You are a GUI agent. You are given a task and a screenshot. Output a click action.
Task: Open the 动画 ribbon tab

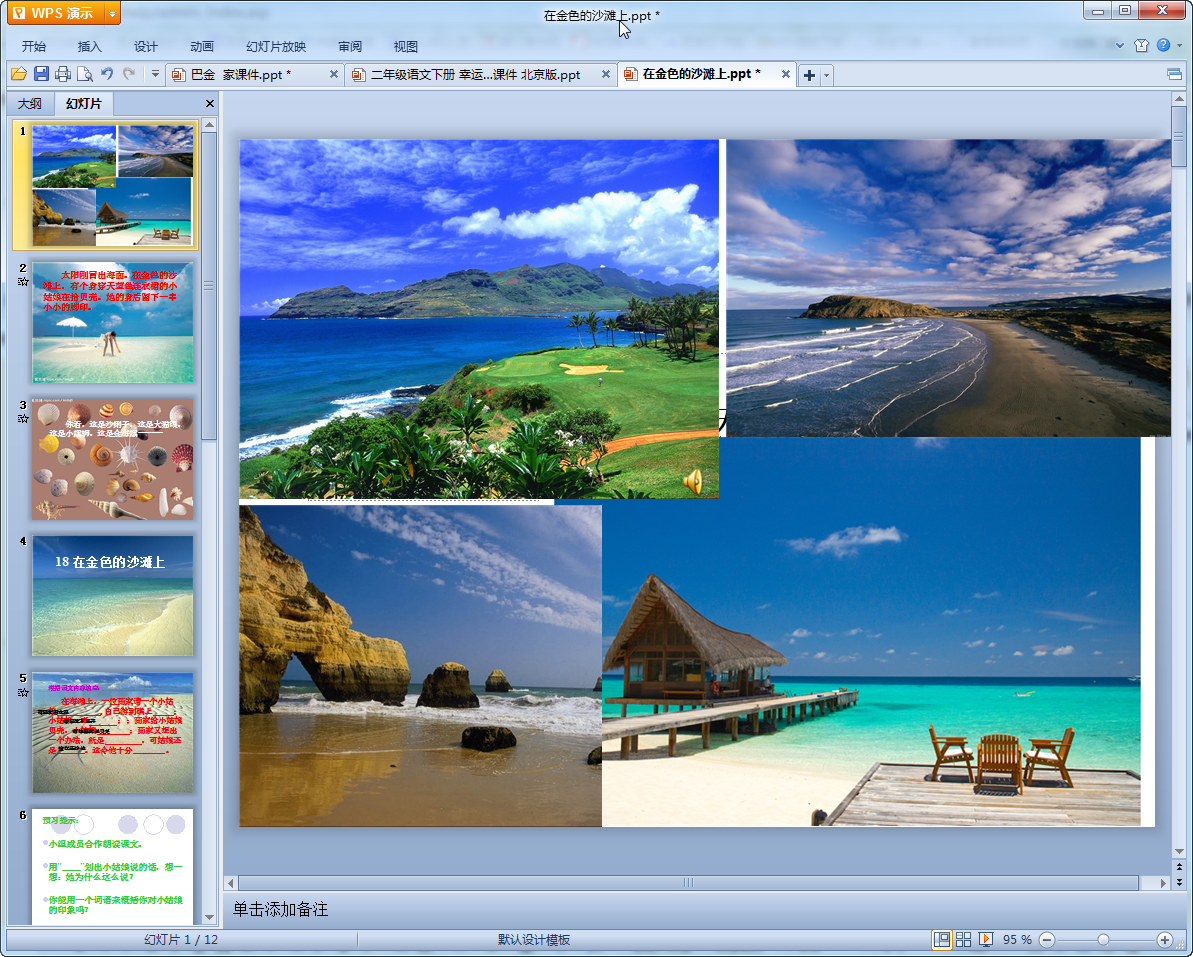(x=202, y=46)
